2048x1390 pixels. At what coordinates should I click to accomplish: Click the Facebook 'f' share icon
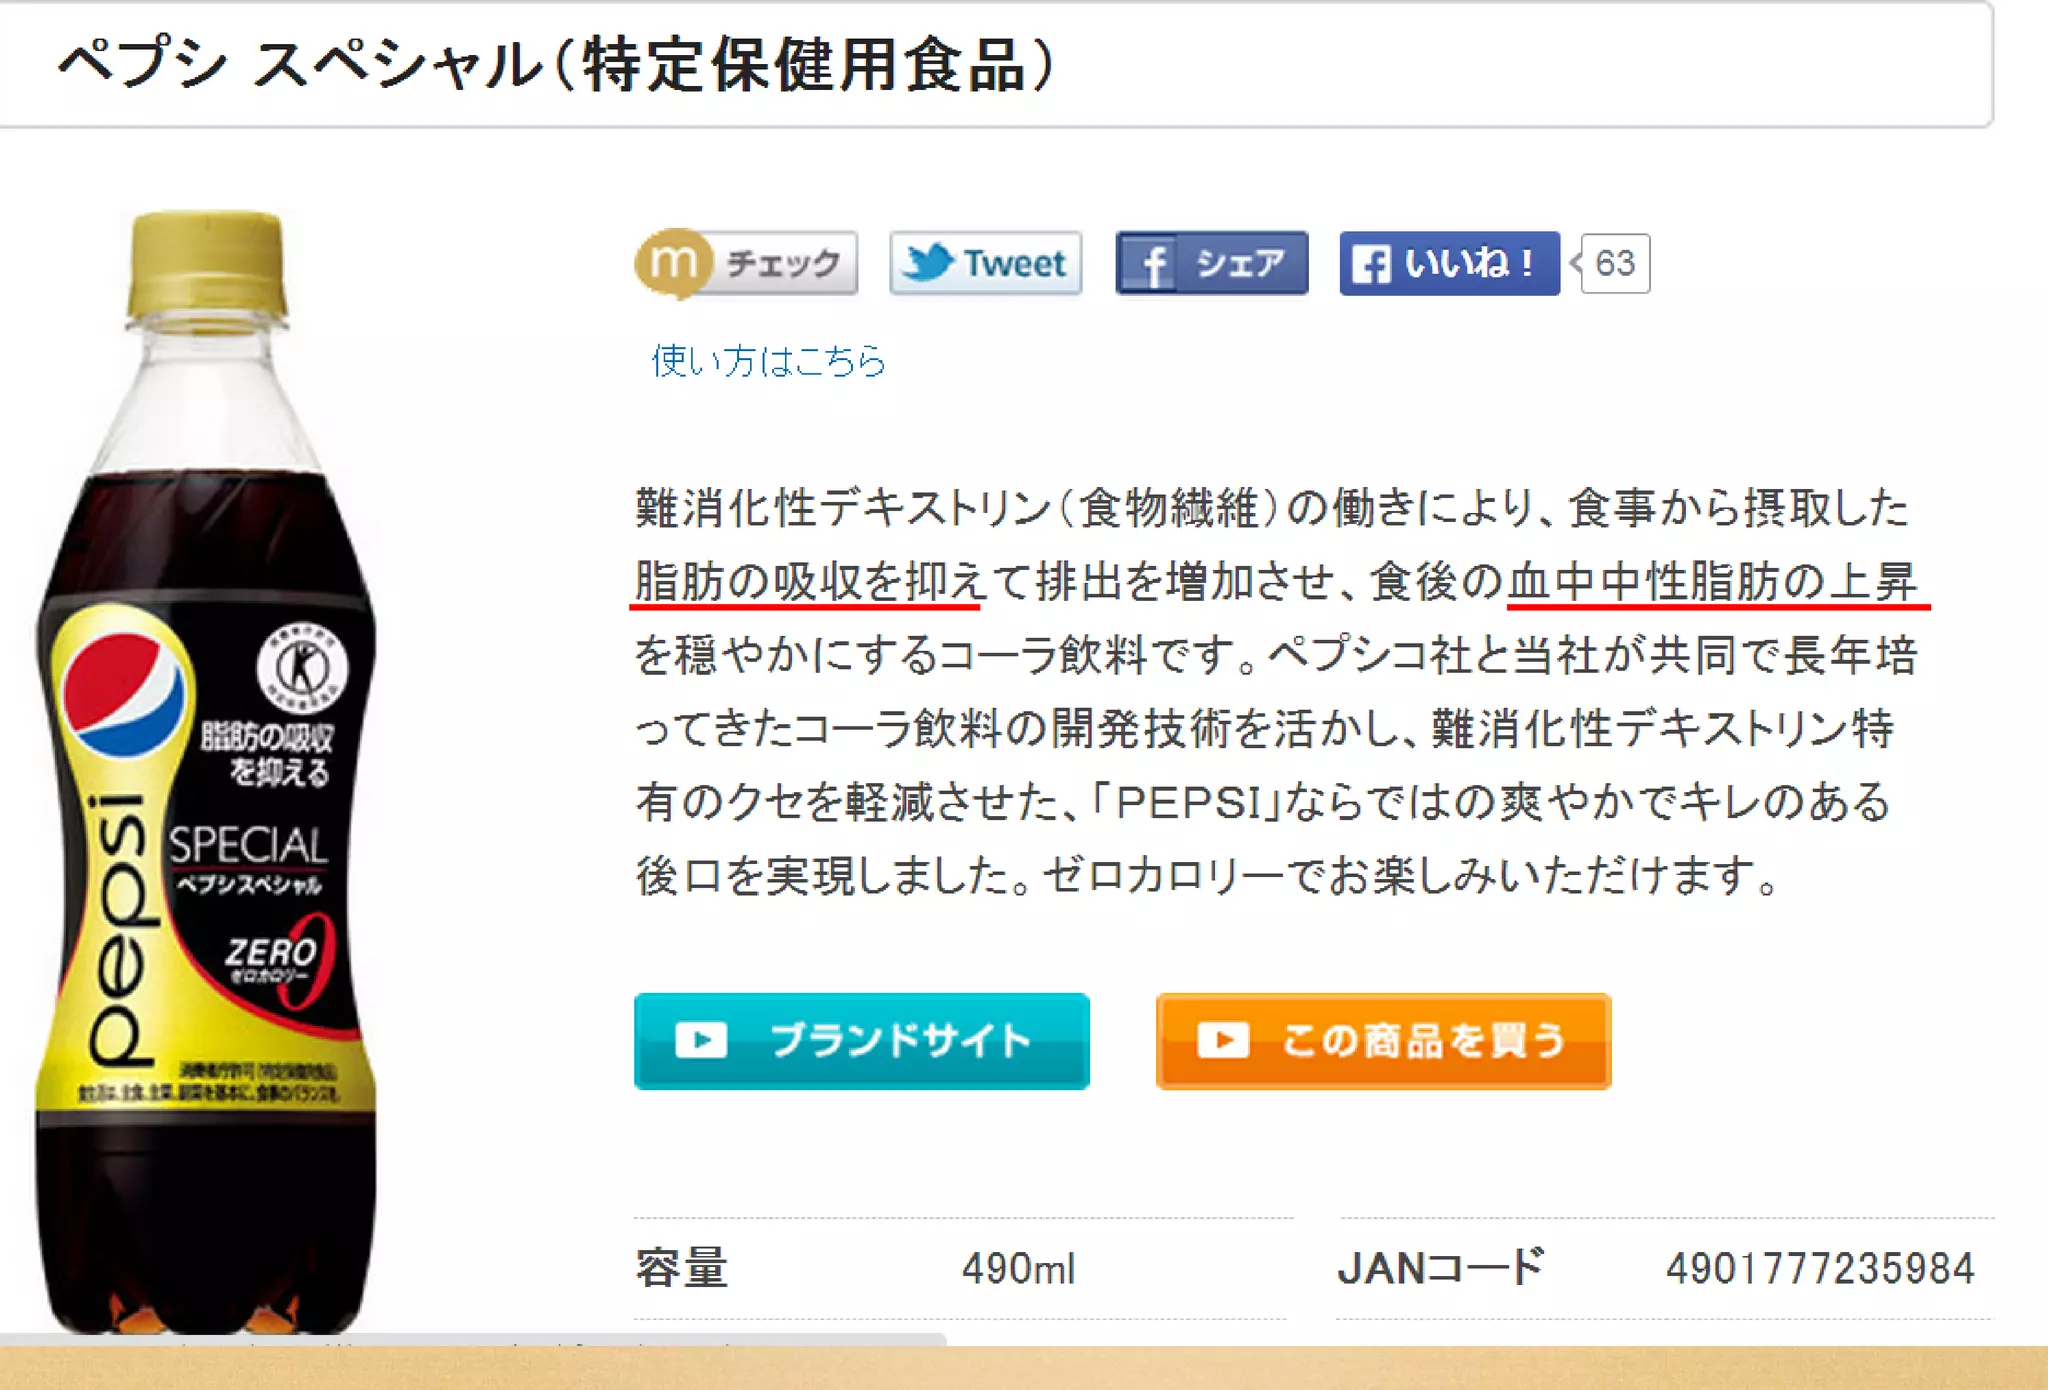click(1150, 264)
